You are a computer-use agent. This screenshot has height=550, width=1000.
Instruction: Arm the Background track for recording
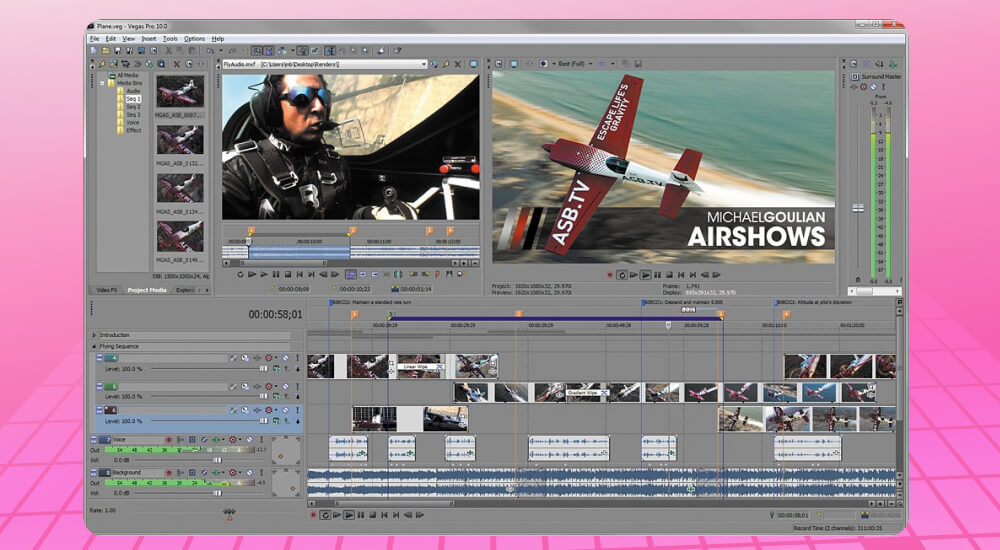pos(169,473)
